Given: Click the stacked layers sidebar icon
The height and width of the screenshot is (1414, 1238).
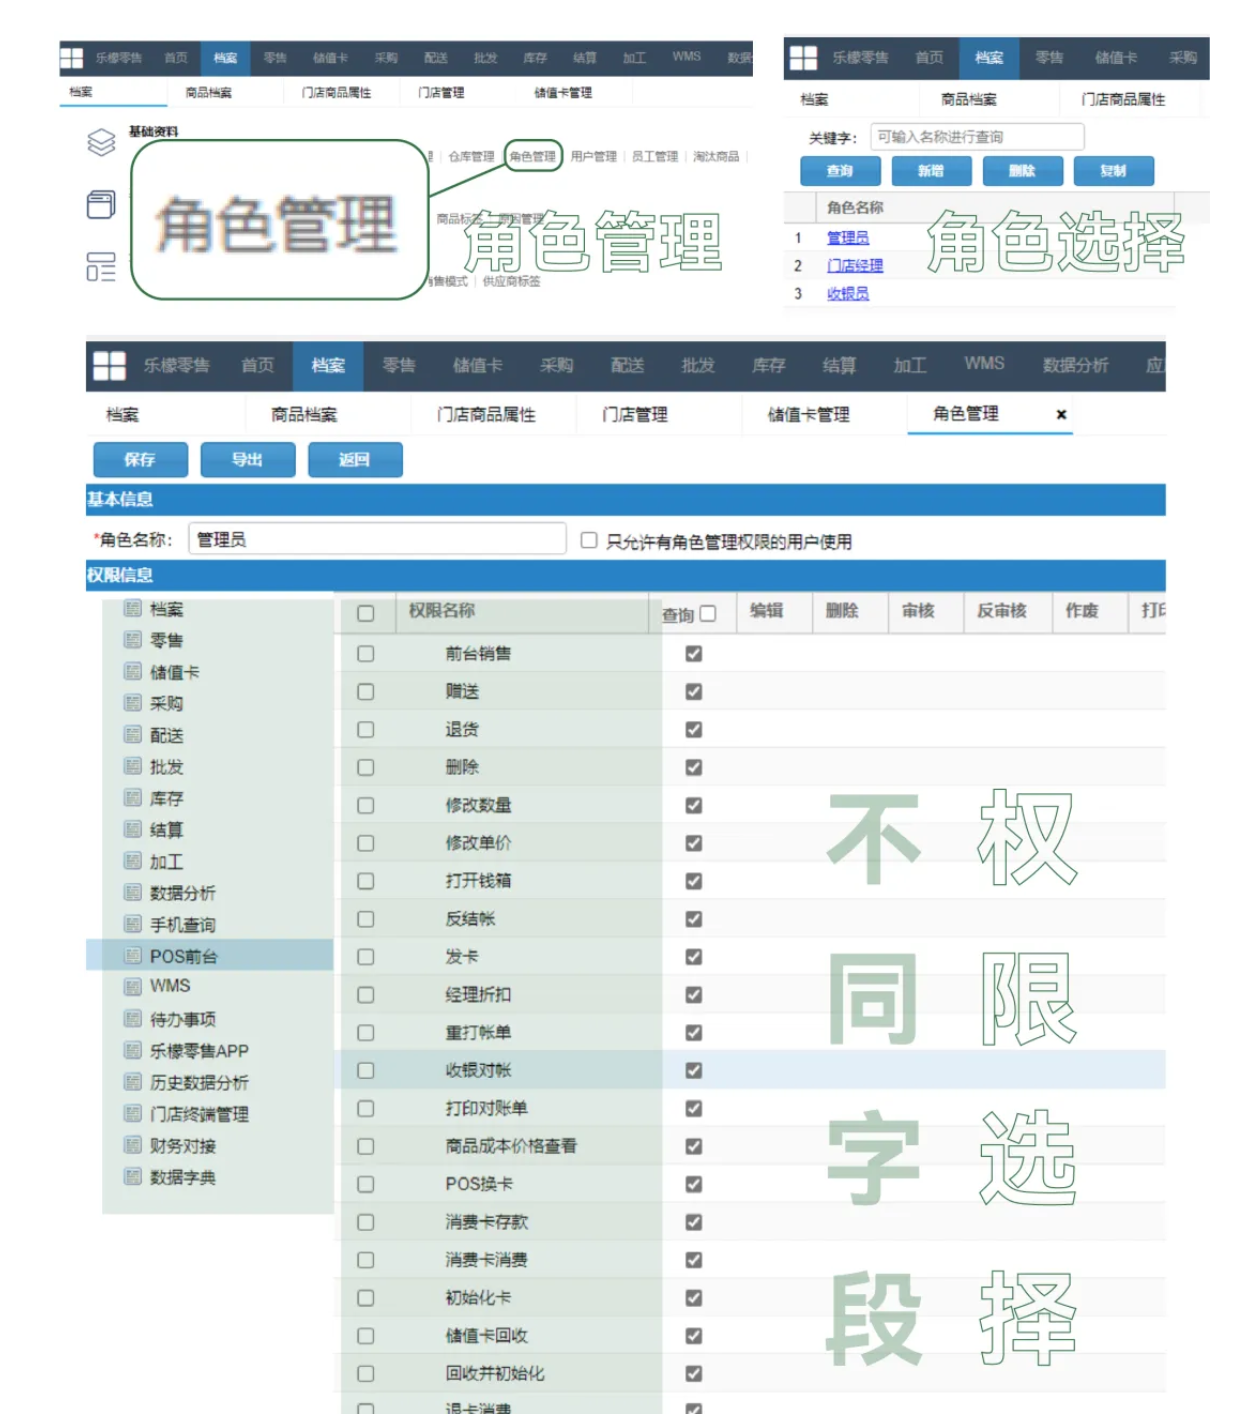Looking at the screenshot, I should (101, 143).
